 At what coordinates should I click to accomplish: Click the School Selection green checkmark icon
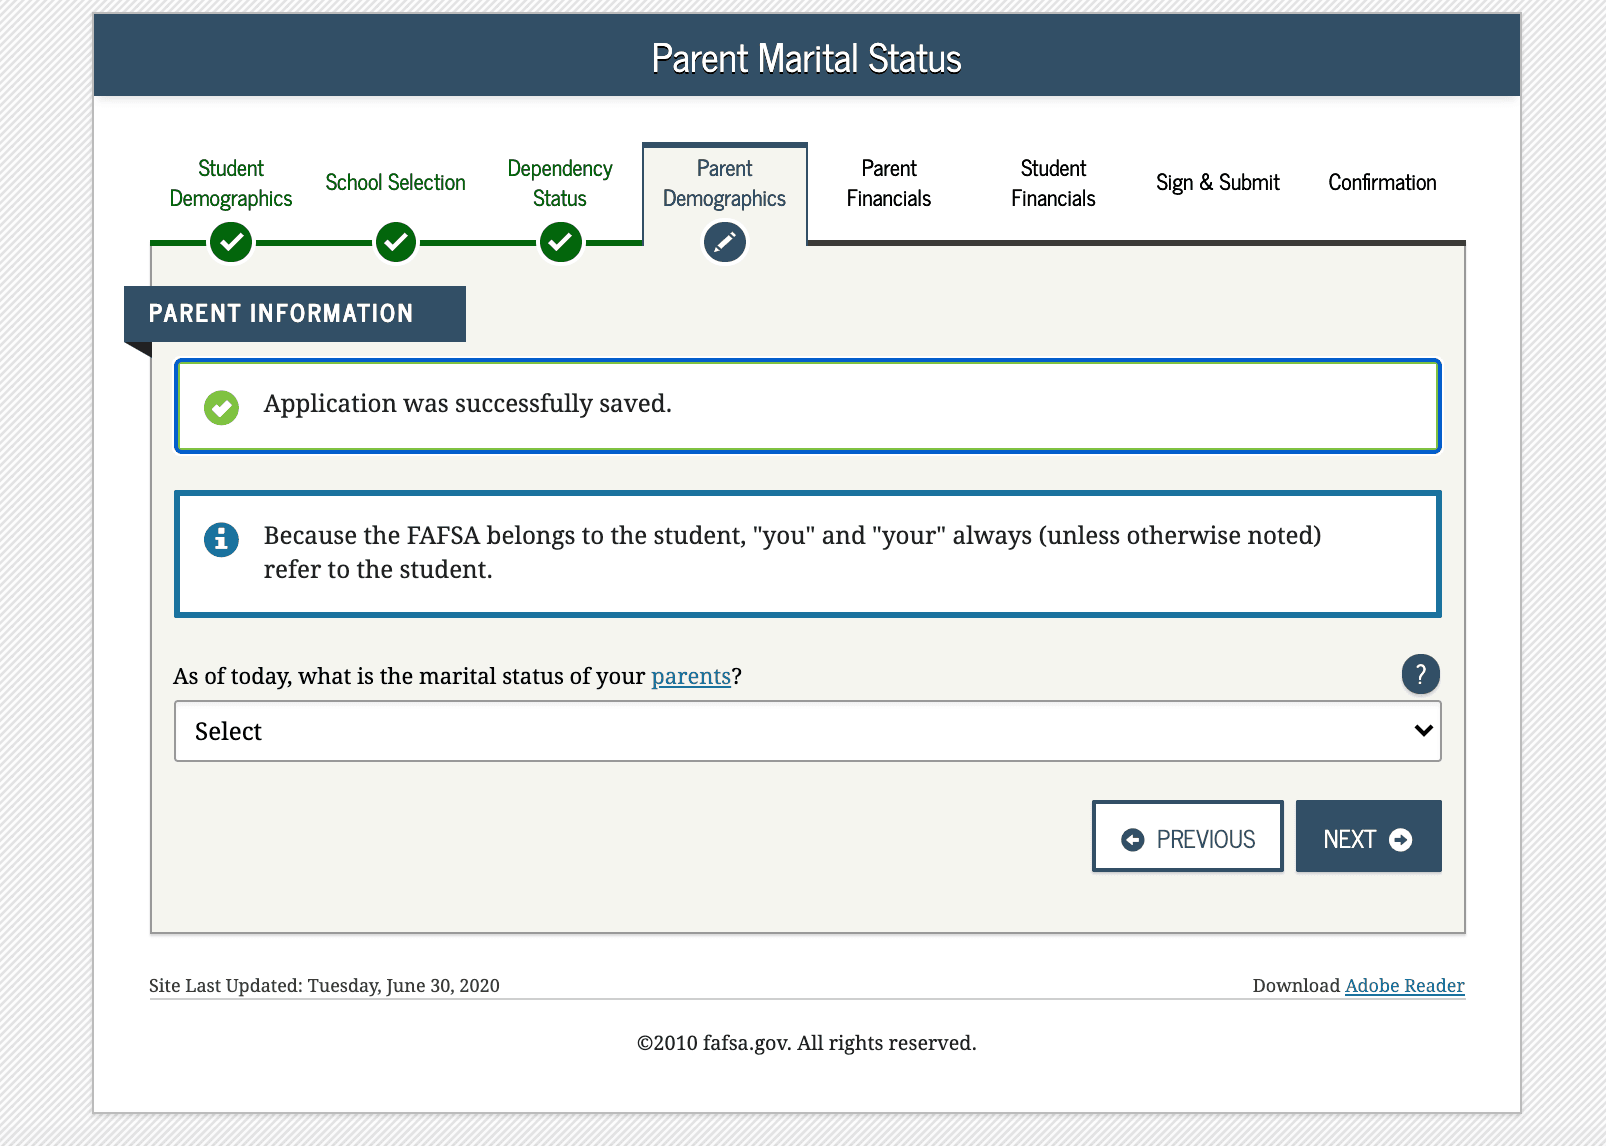pos(396,242)
